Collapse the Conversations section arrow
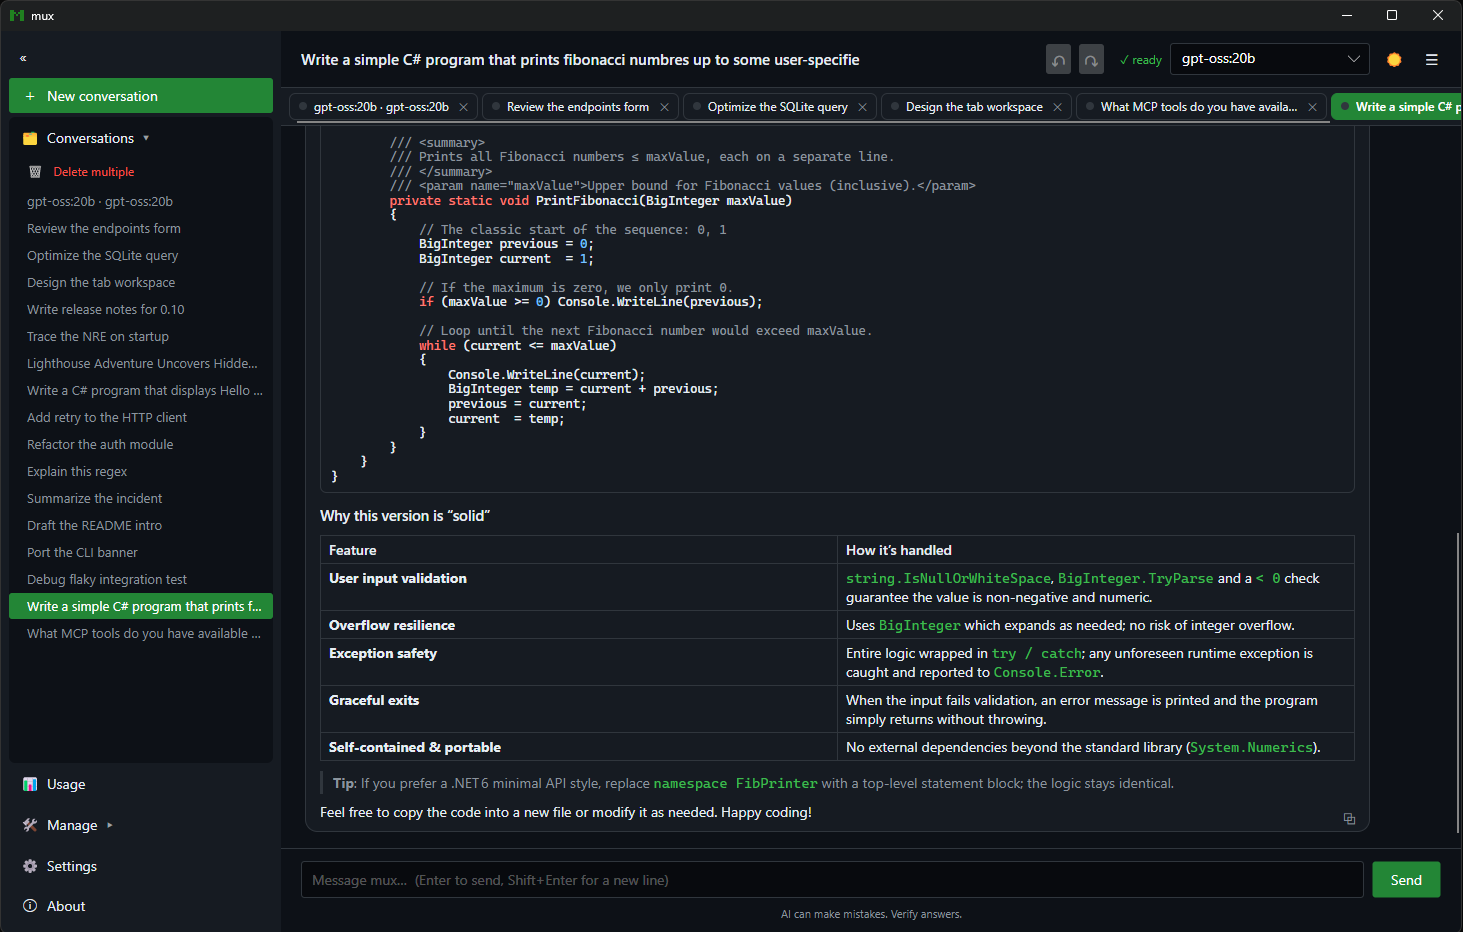This screenshot has height=932, width=1463. coord(146,139)
